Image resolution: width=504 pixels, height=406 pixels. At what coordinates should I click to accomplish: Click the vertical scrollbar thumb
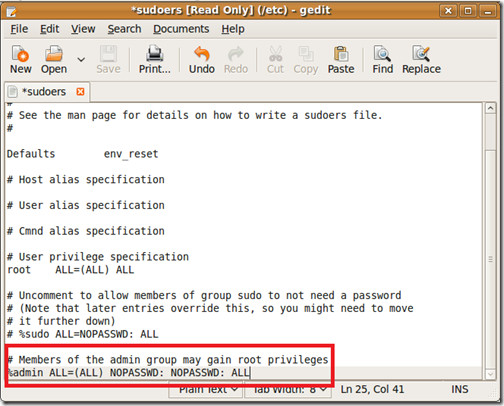490,258
